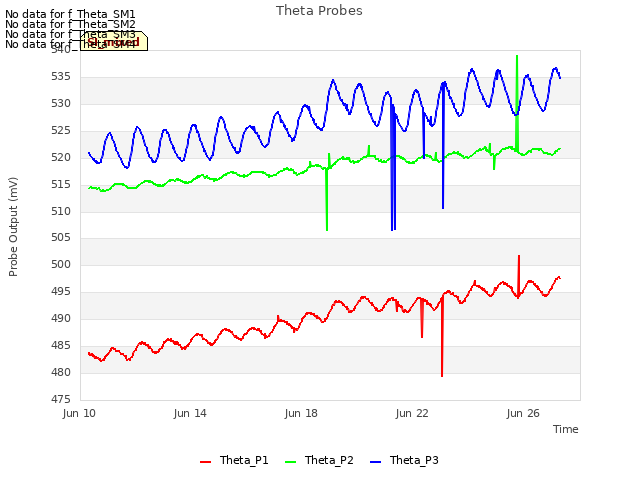640x480 pixels.
Task: Select the Theta_P3 legend label
Action: click(414, 460)
